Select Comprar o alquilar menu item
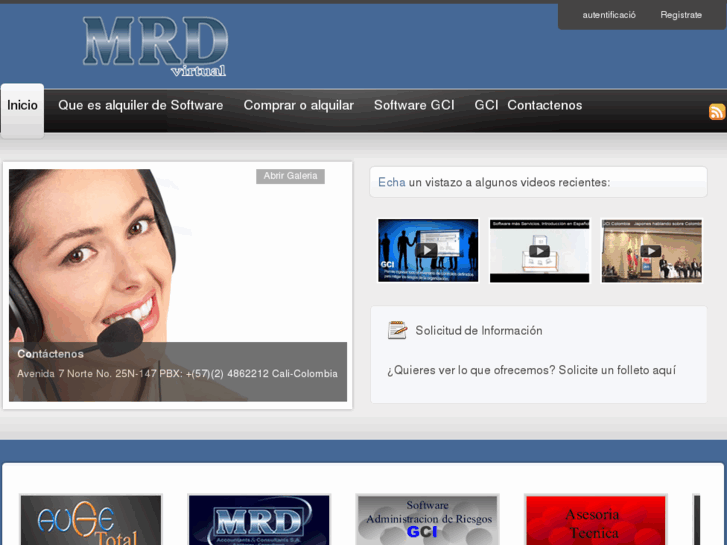The image size is (727, 545). click(299, 105)
